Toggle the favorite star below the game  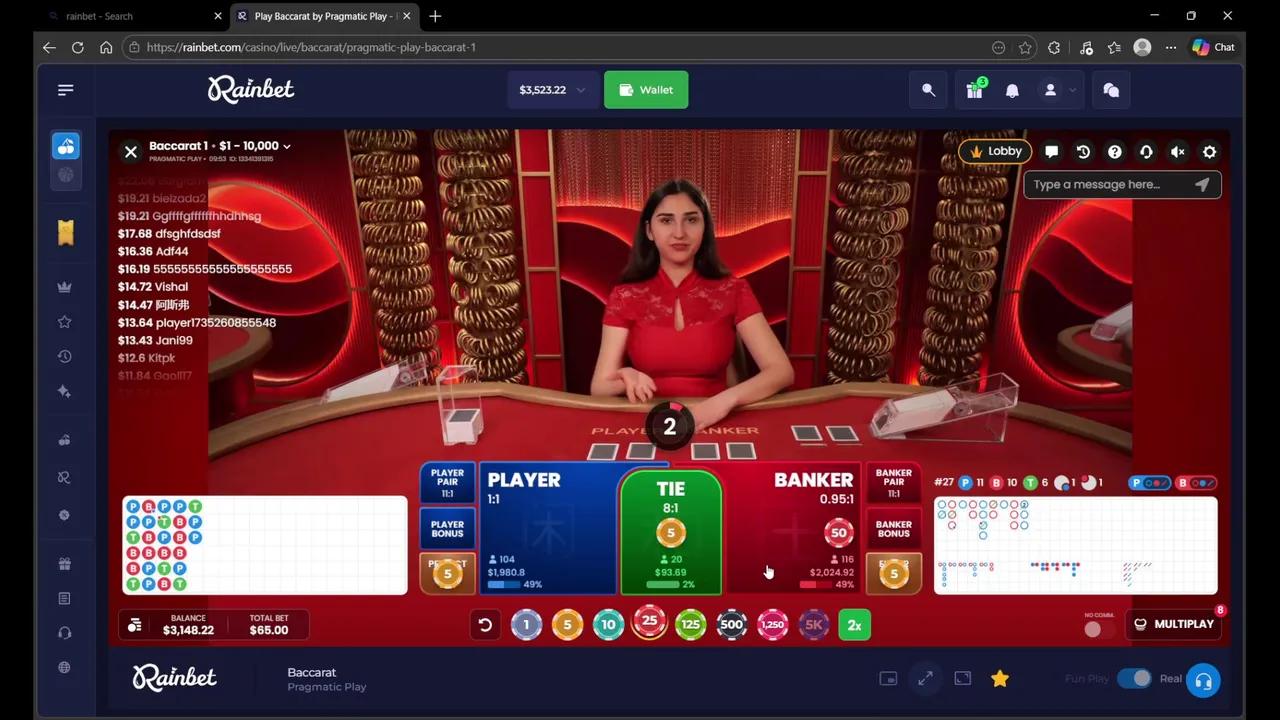point(1000,678)
